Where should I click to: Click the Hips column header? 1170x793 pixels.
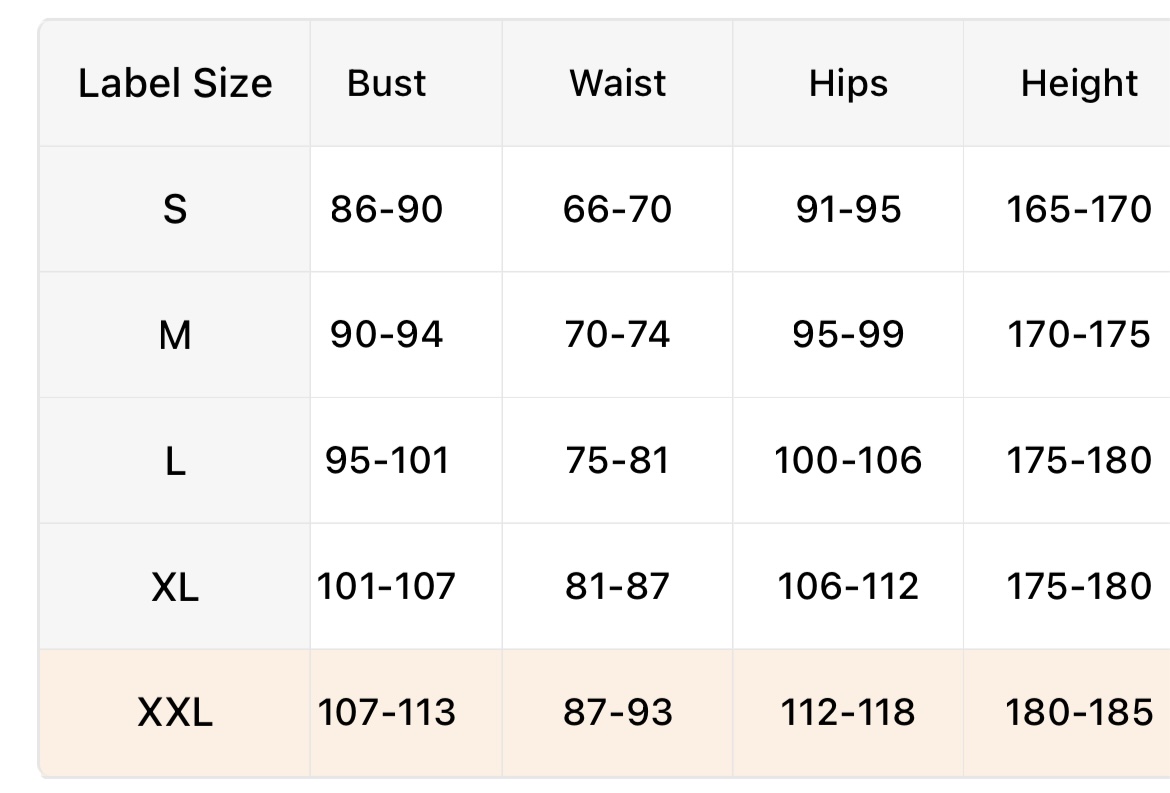(848, 83)
